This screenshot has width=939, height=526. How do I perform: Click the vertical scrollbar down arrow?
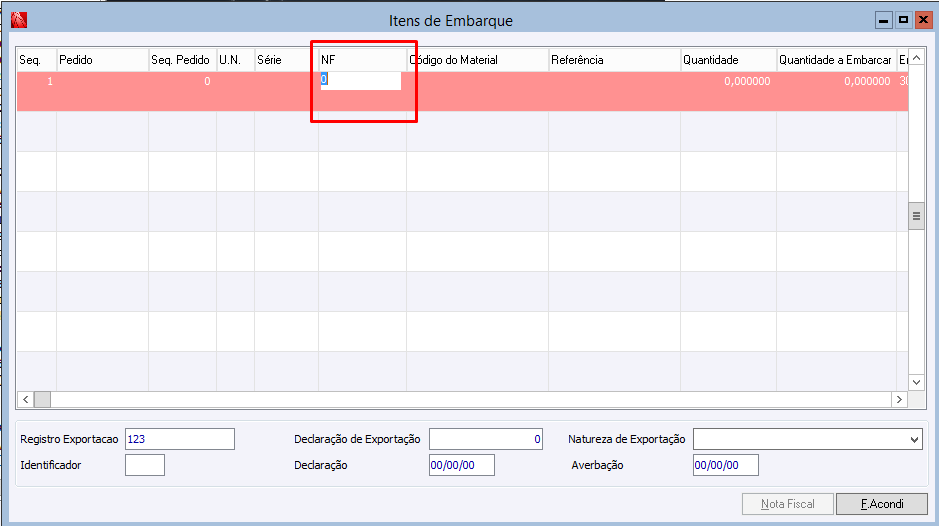coord(916,382)
